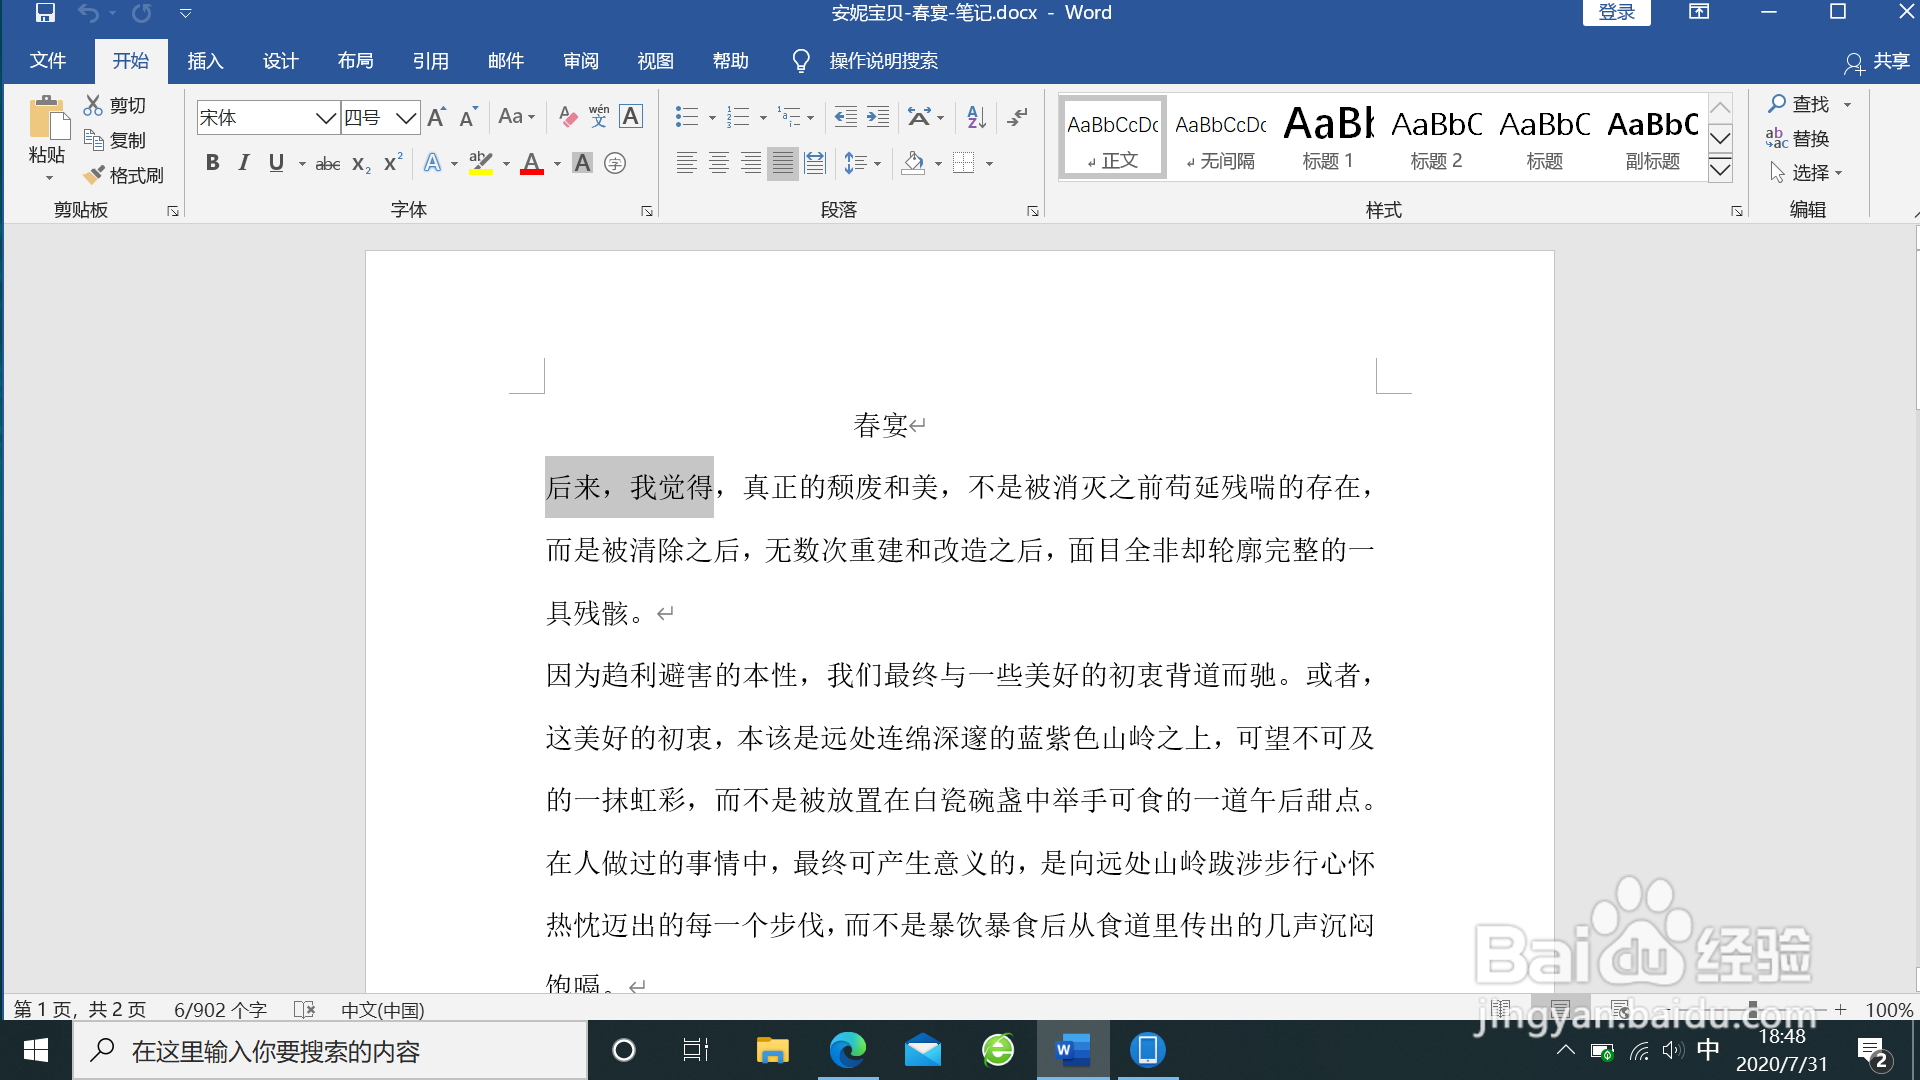Click the Read Mode view icon in status bar
The width and height of the screenshot is (1920, 1080).
1501,1008
